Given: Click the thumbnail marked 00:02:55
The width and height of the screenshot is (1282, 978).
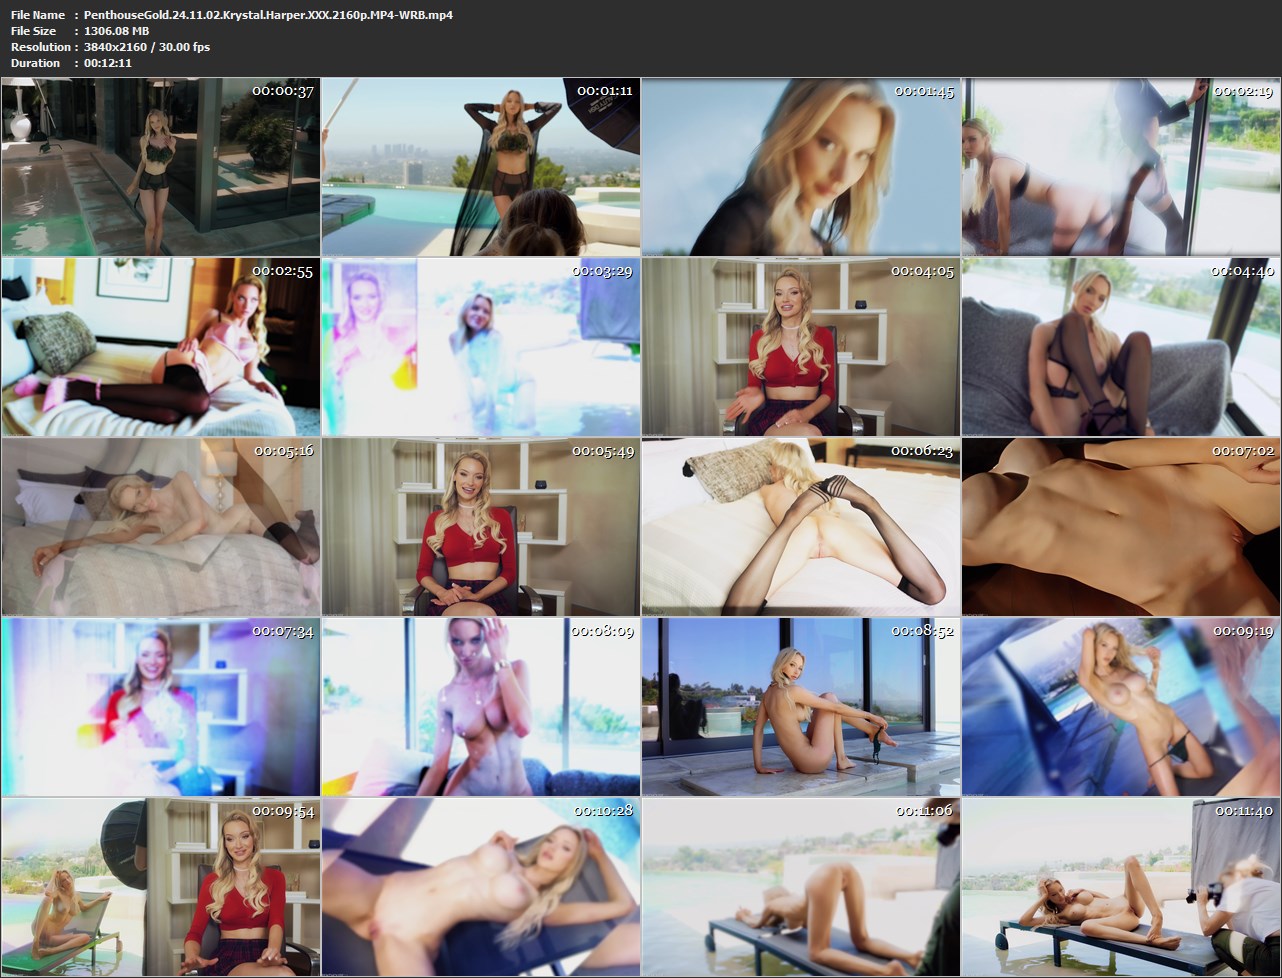Looking at the screenshot, I should click(161, 347).
